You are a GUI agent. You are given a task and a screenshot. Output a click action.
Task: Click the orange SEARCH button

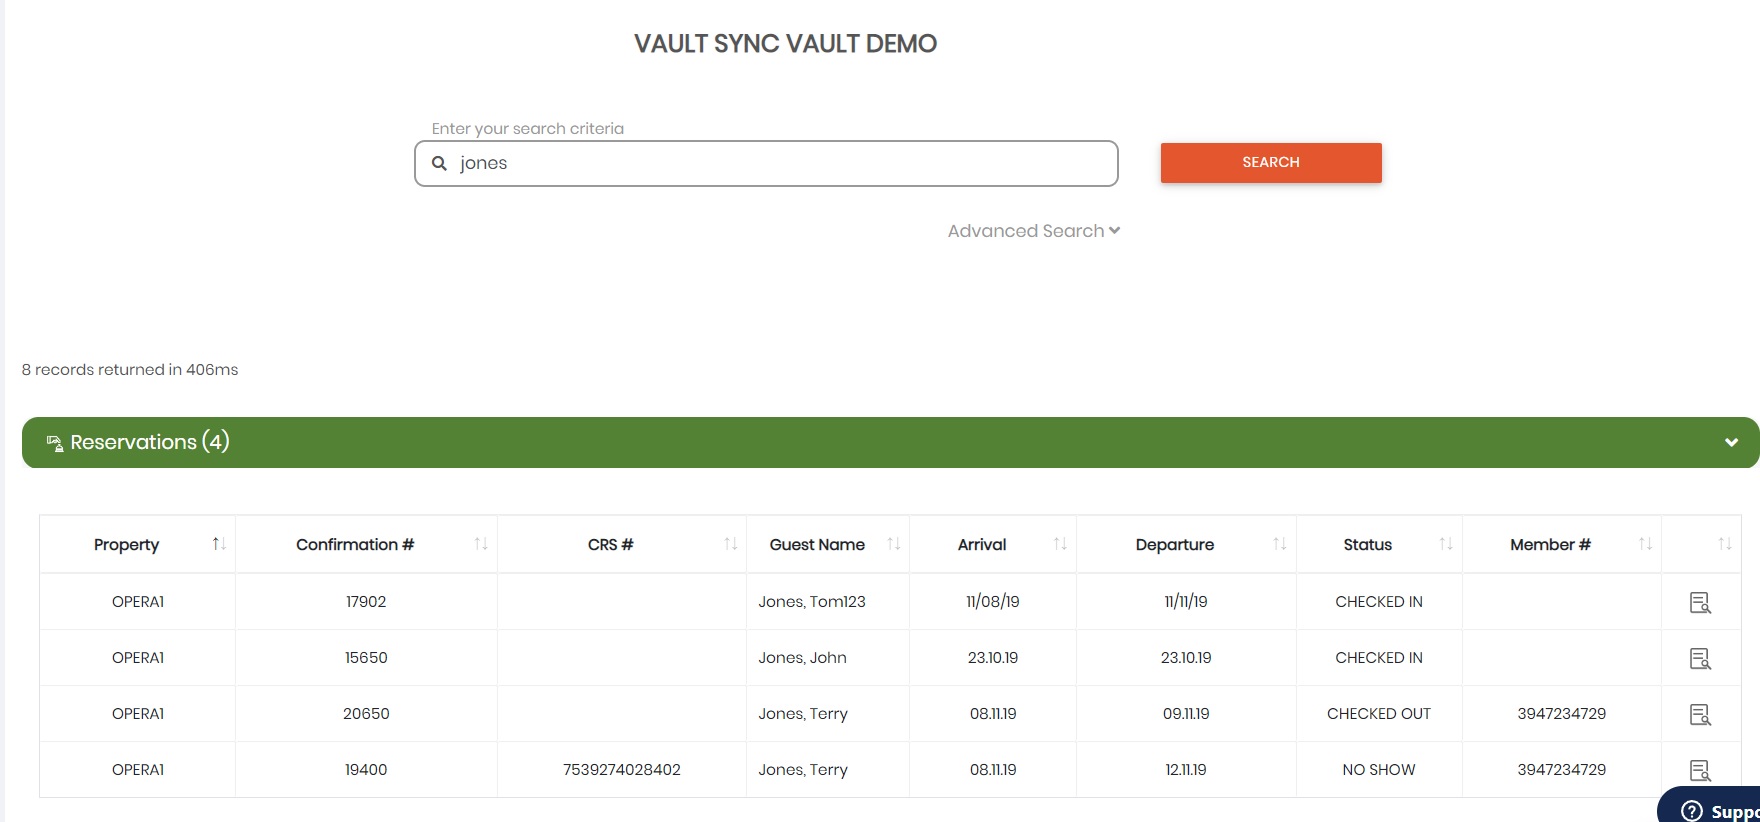1271,163
